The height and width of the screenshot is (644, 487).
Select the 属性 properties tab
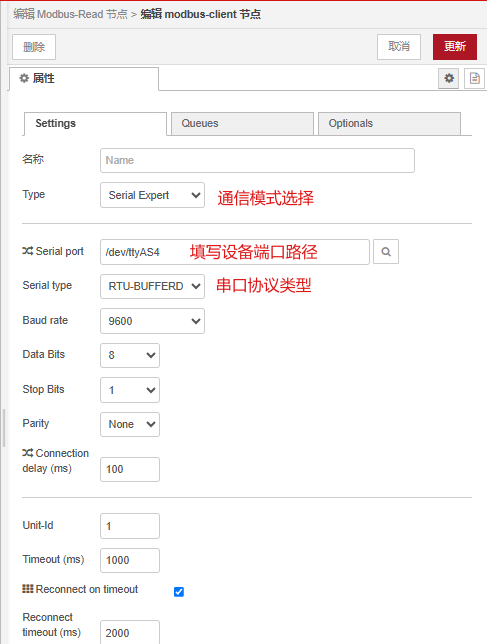84,79
